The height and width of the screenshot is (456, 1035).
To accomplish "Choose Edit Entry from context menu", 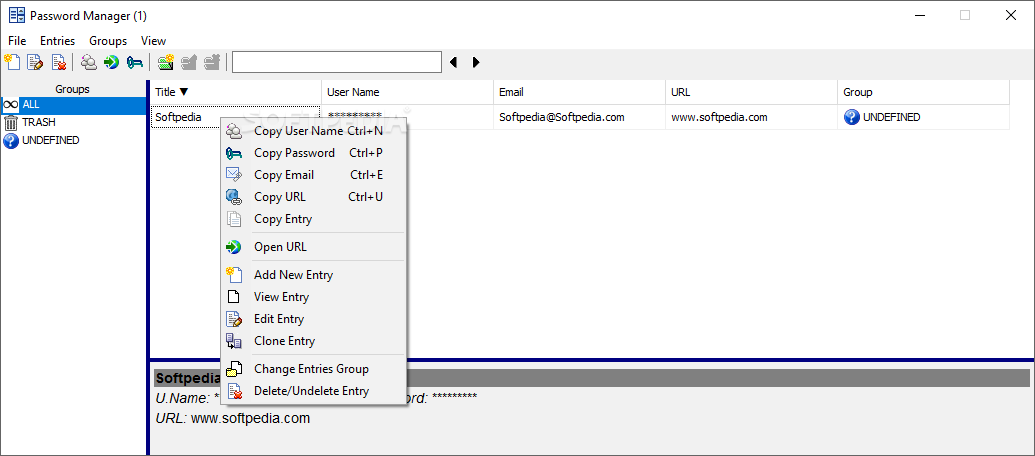I will click(x=314, y=319).
